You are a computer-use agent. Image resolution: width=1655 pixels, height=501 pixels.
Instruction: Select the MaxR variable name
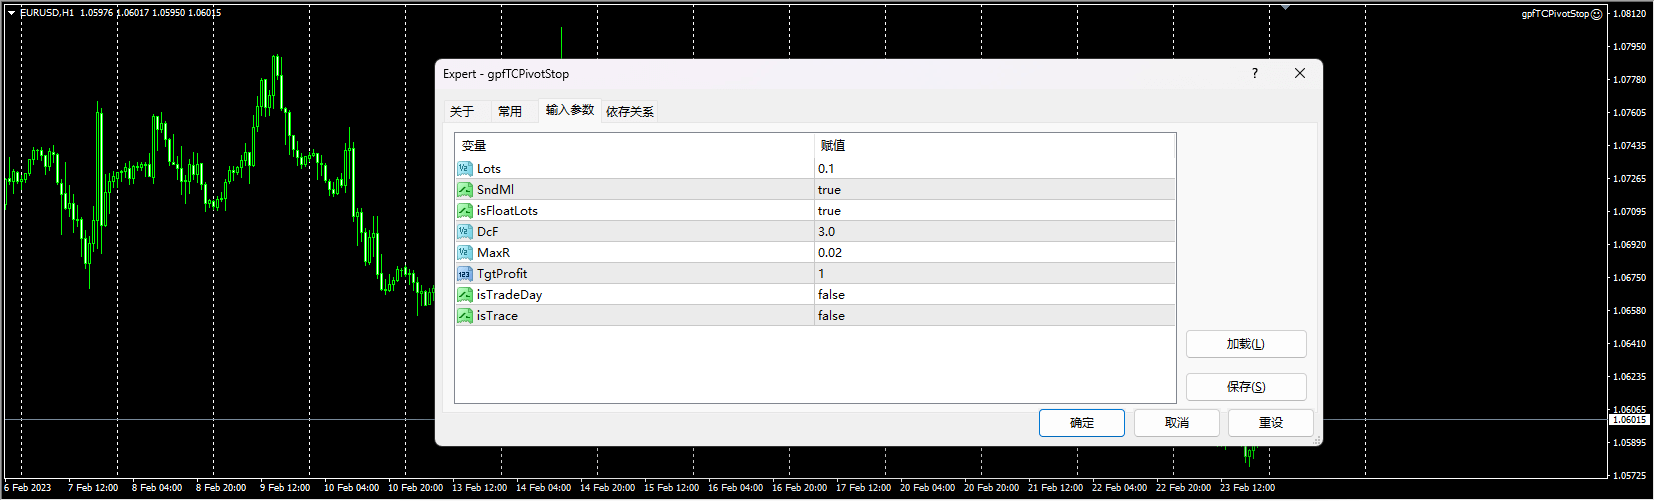(x=493, y=253)
